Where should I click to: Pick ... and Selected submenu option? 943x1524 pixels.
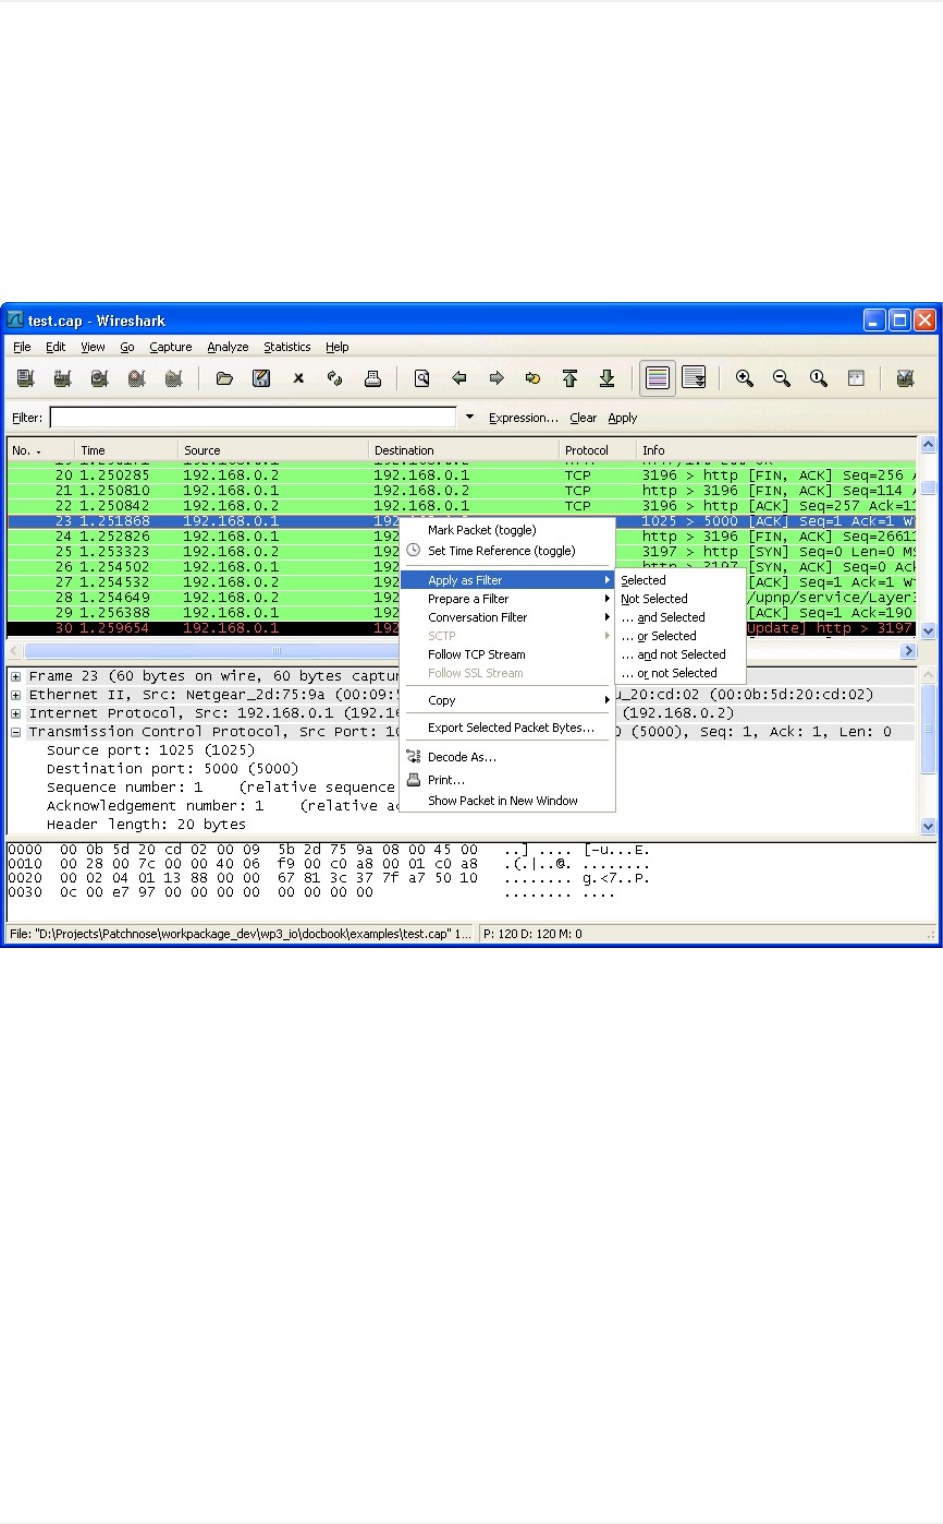point(680,617)
